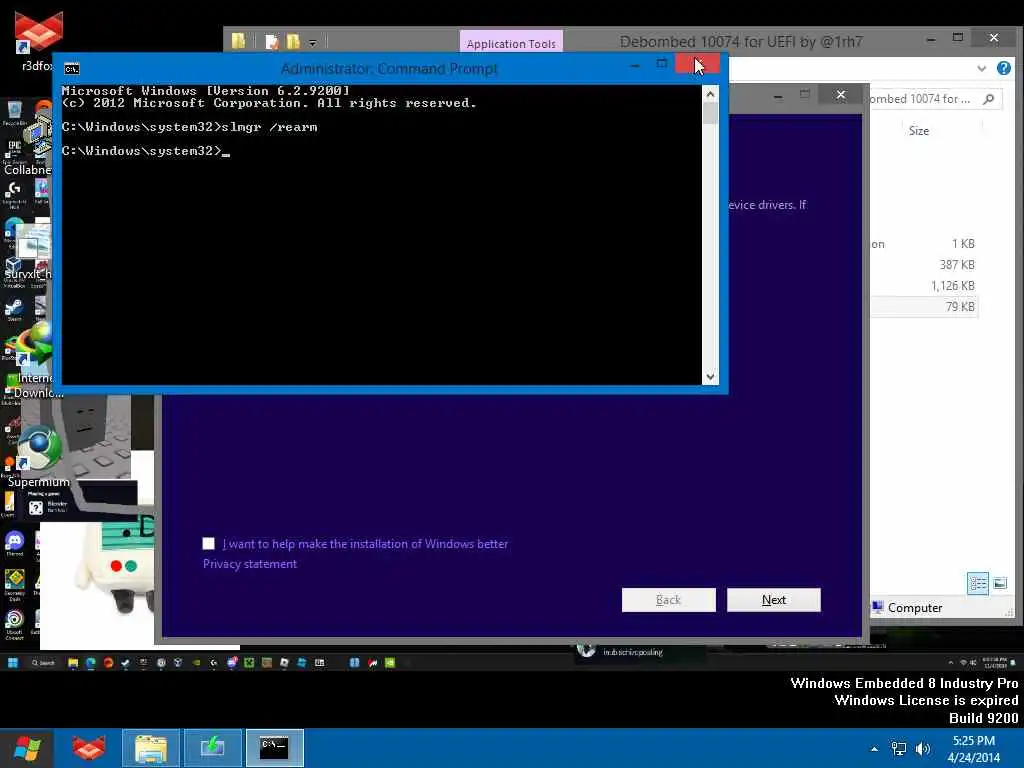
Task: Minimize the Command Prompt window
Action: (x=635, y=65)
